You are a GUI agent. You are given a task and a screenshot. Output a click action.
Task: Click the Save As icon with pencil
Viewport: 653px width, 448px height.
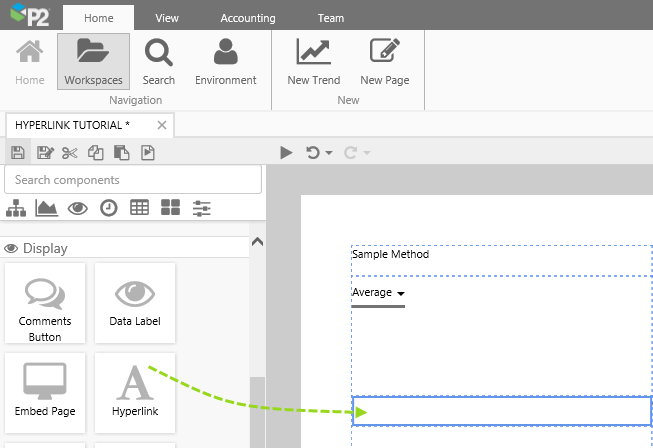pos(44,153)
